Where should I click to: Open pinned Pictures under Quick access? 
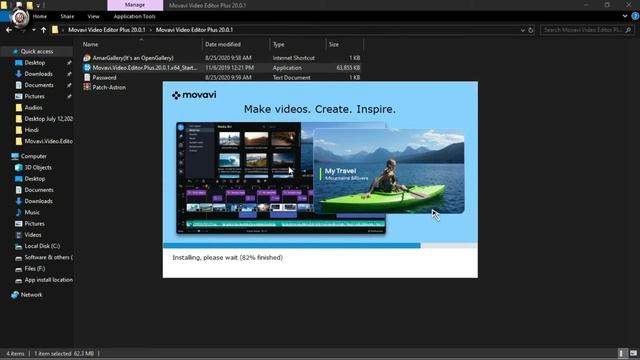pyautogui.click(x=34, y=96)
